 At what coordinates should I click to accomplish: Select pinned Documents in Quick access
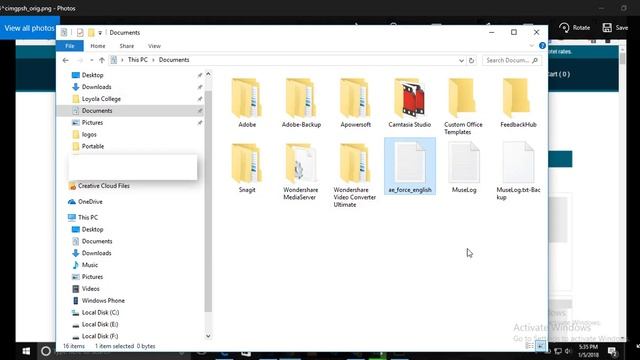click(131, 111)
